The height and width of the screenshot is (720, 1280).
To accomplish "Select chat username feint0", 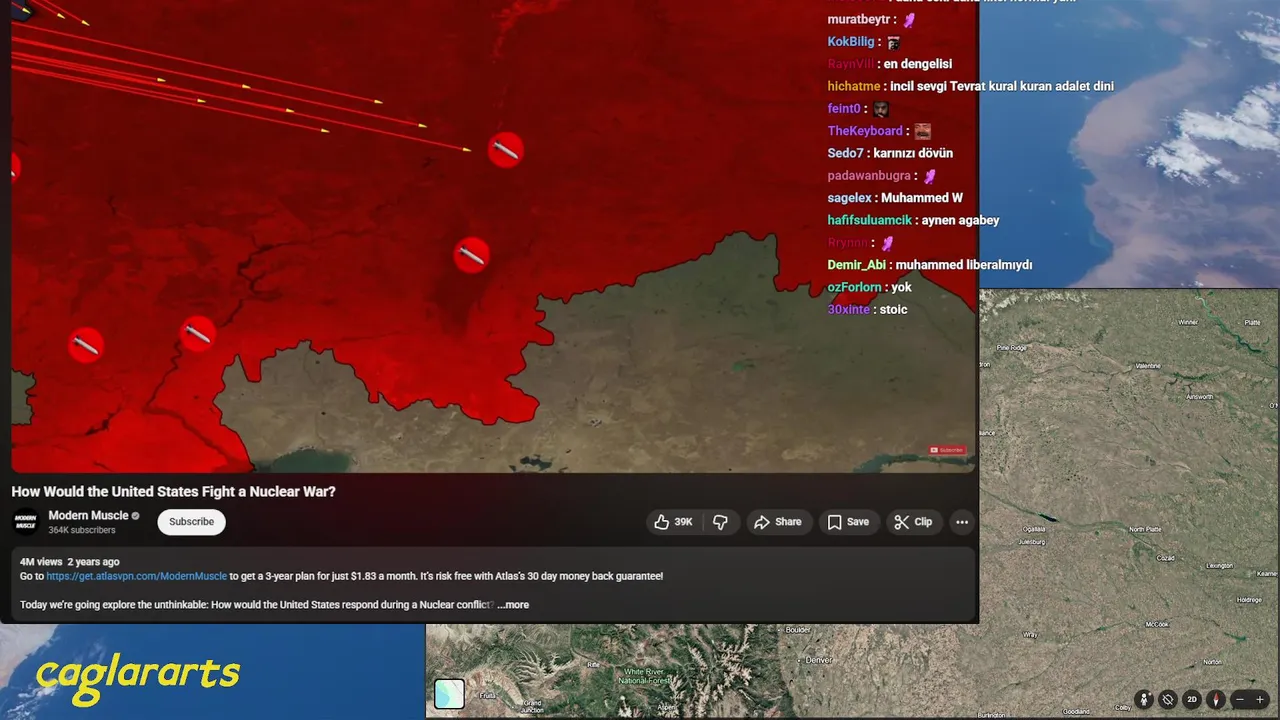I will 844,109.
